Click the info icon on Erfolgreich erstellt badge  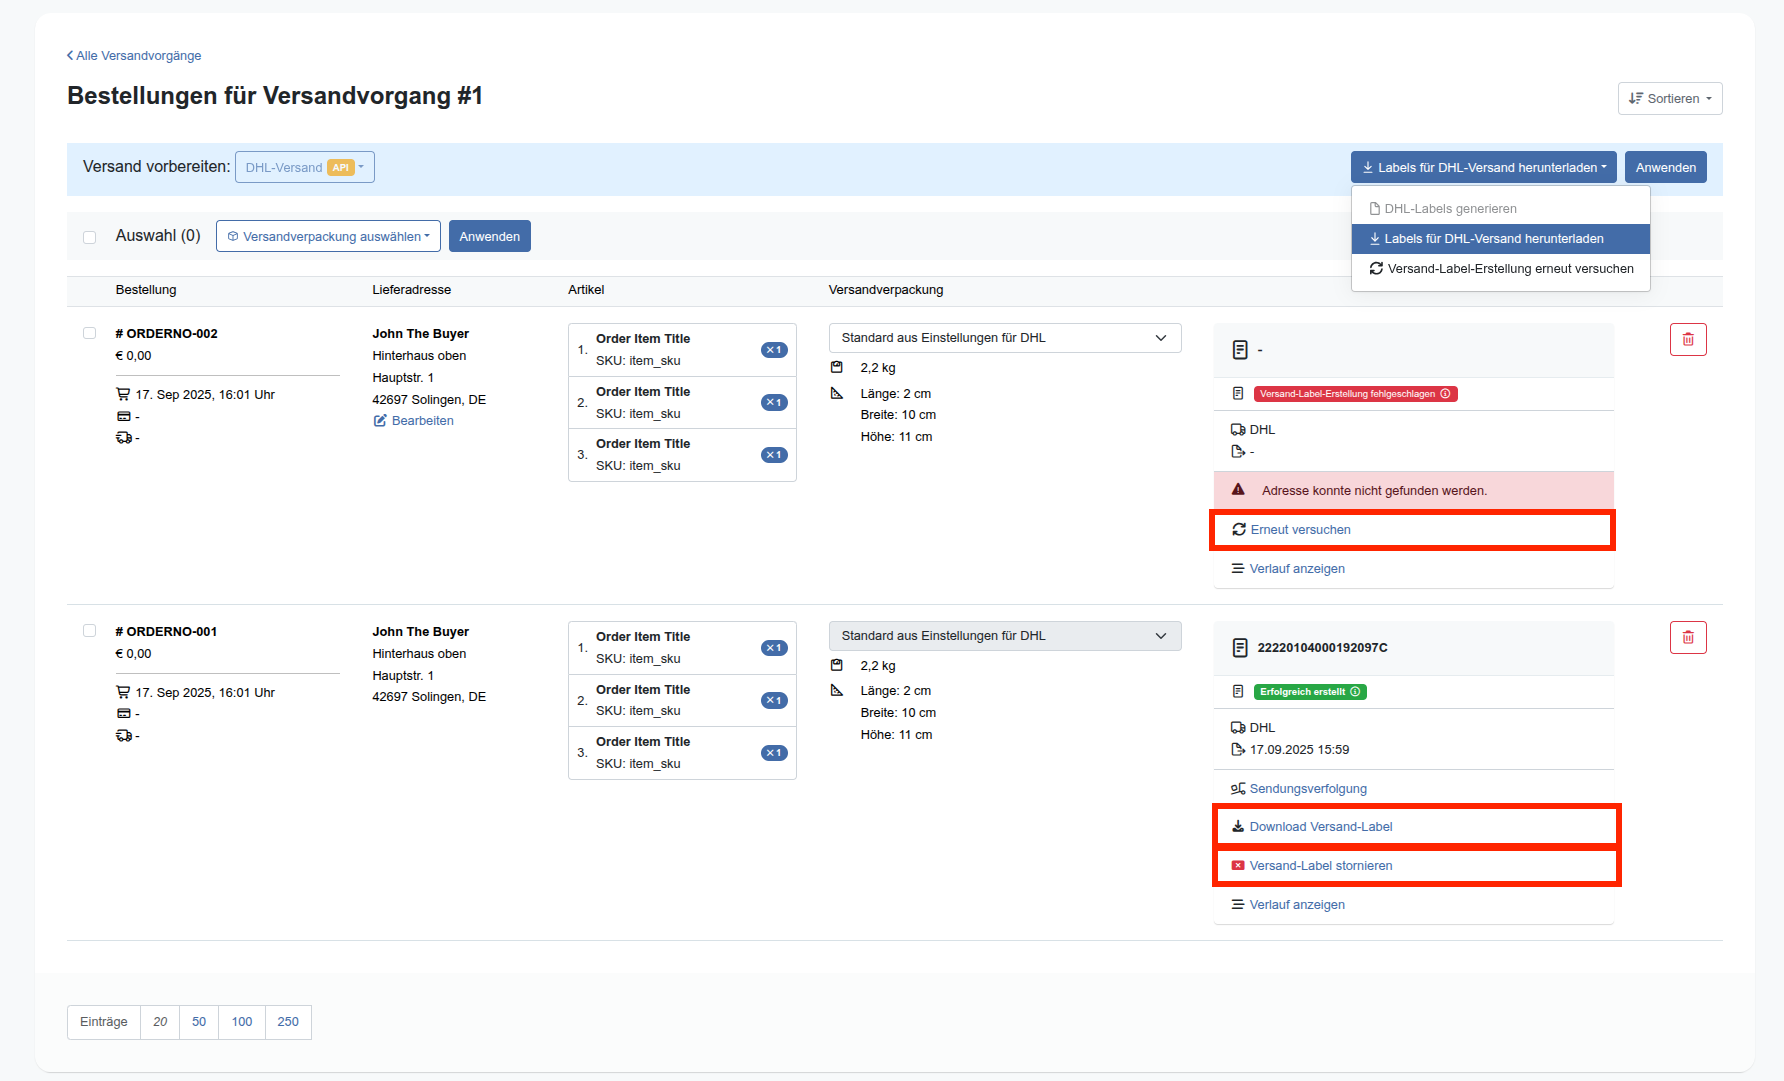(1355, 692)
